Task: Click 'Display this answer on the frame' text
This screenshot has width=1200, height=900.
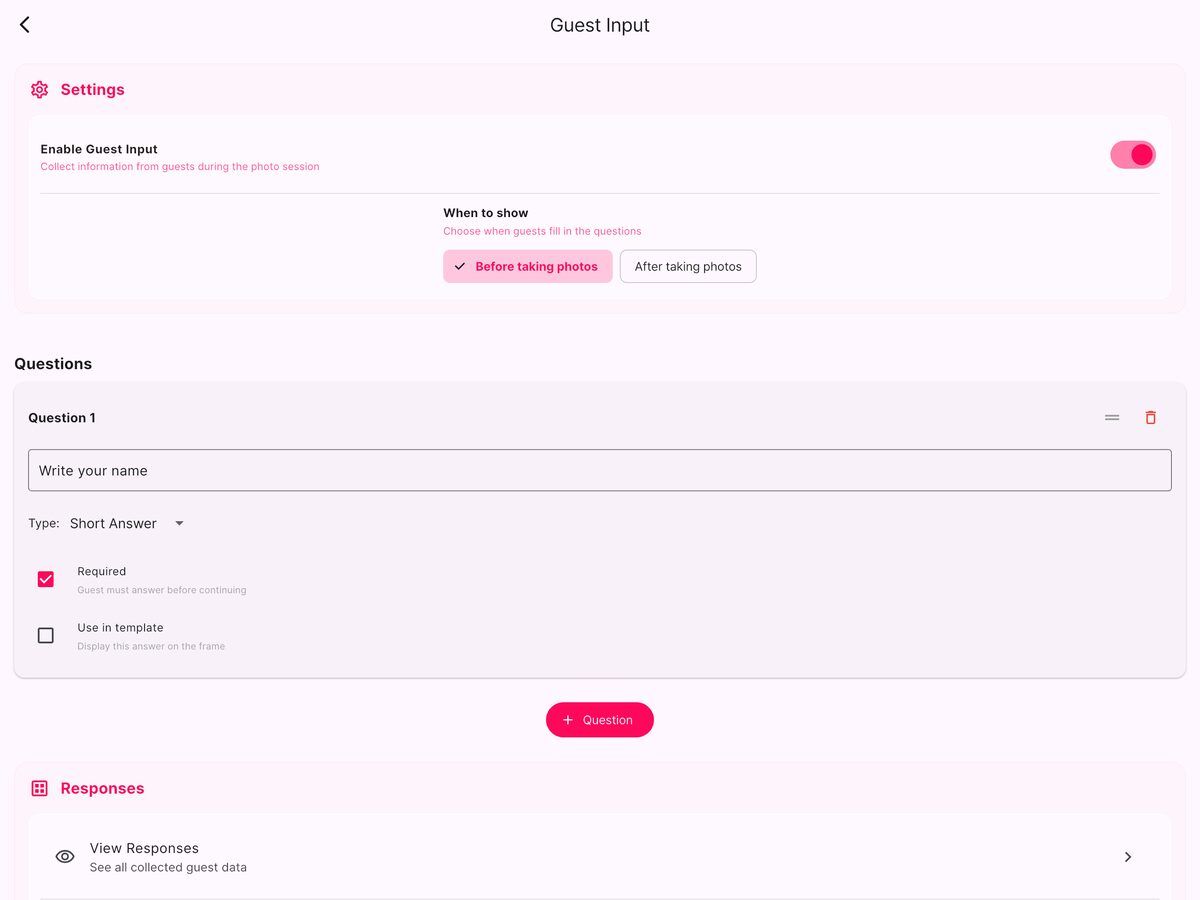Action: [x=151, y=646]
